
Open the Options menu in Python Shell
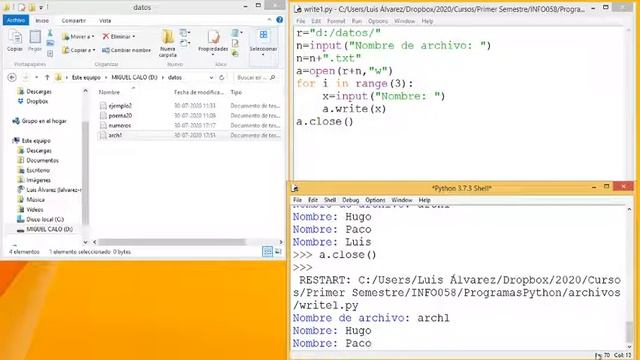point(375,200)
